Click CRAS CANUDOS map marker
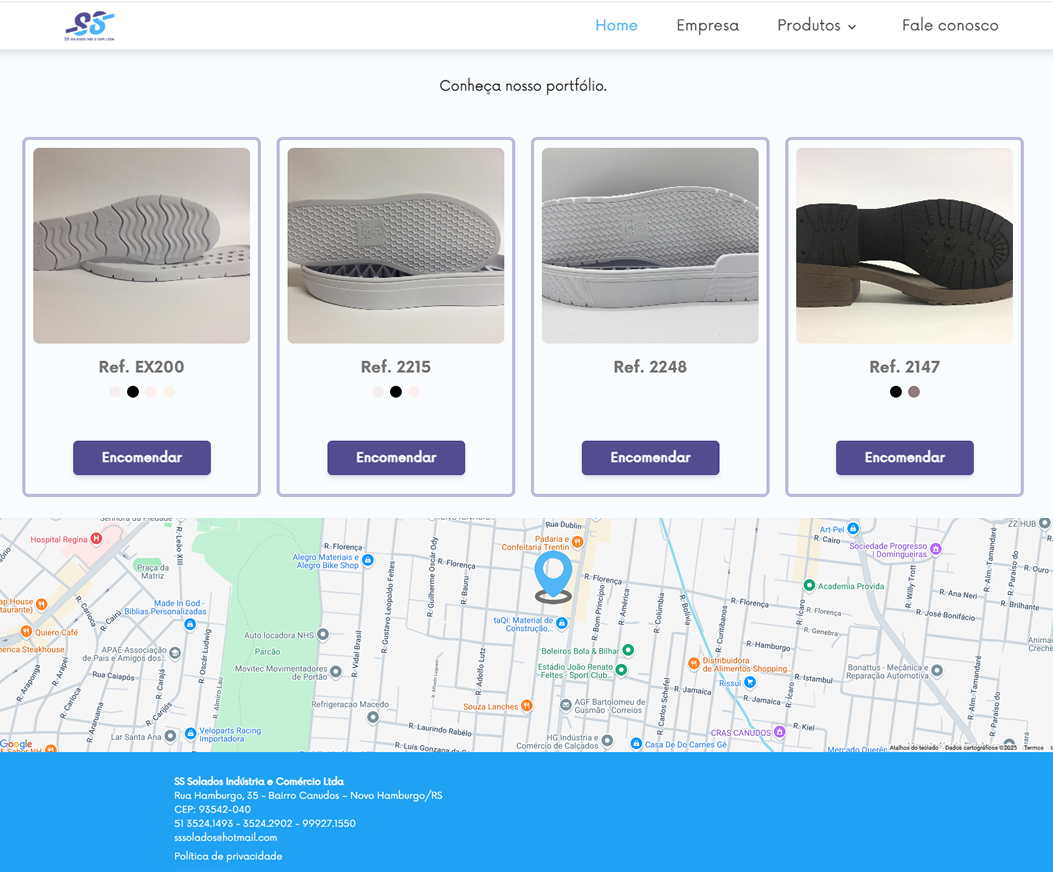Viewport: 1053px width, 872px height. click(780, 732)
